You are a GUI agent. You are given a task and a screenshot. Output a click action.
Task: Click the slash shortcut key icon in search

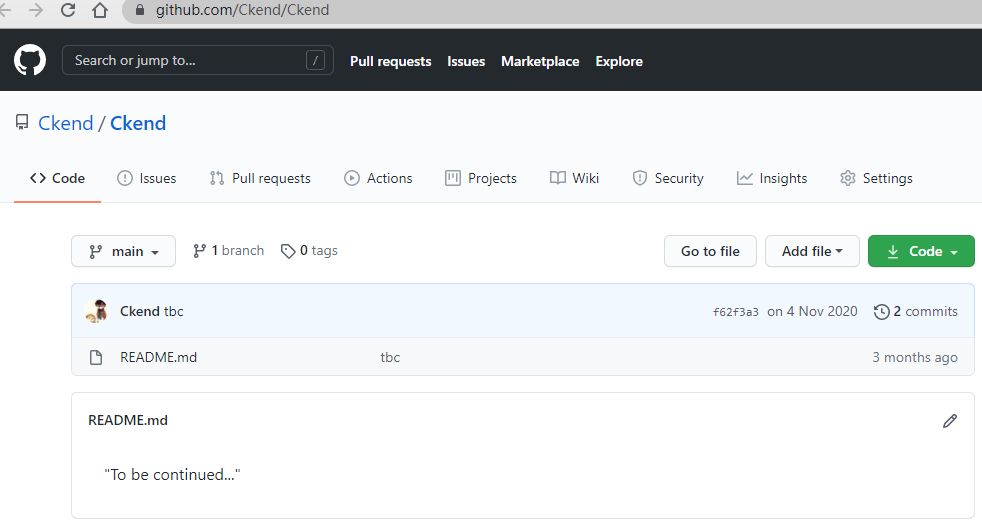coord(315,60)
